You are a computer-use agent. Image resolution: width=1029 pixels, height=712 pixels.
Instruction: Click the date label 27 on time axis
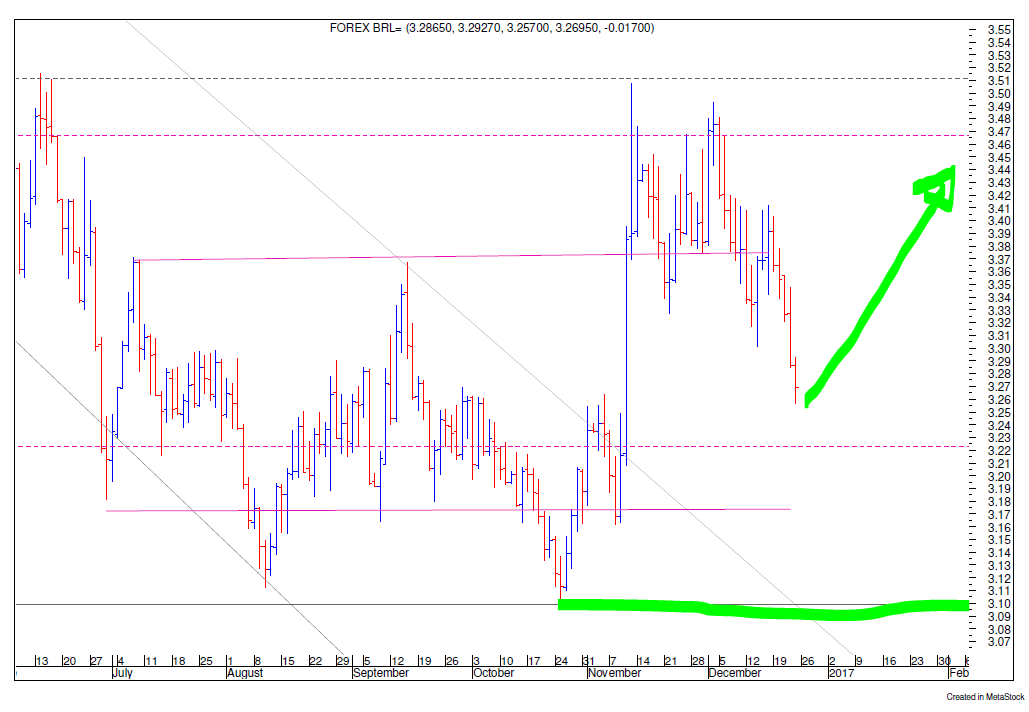(96, 661)
